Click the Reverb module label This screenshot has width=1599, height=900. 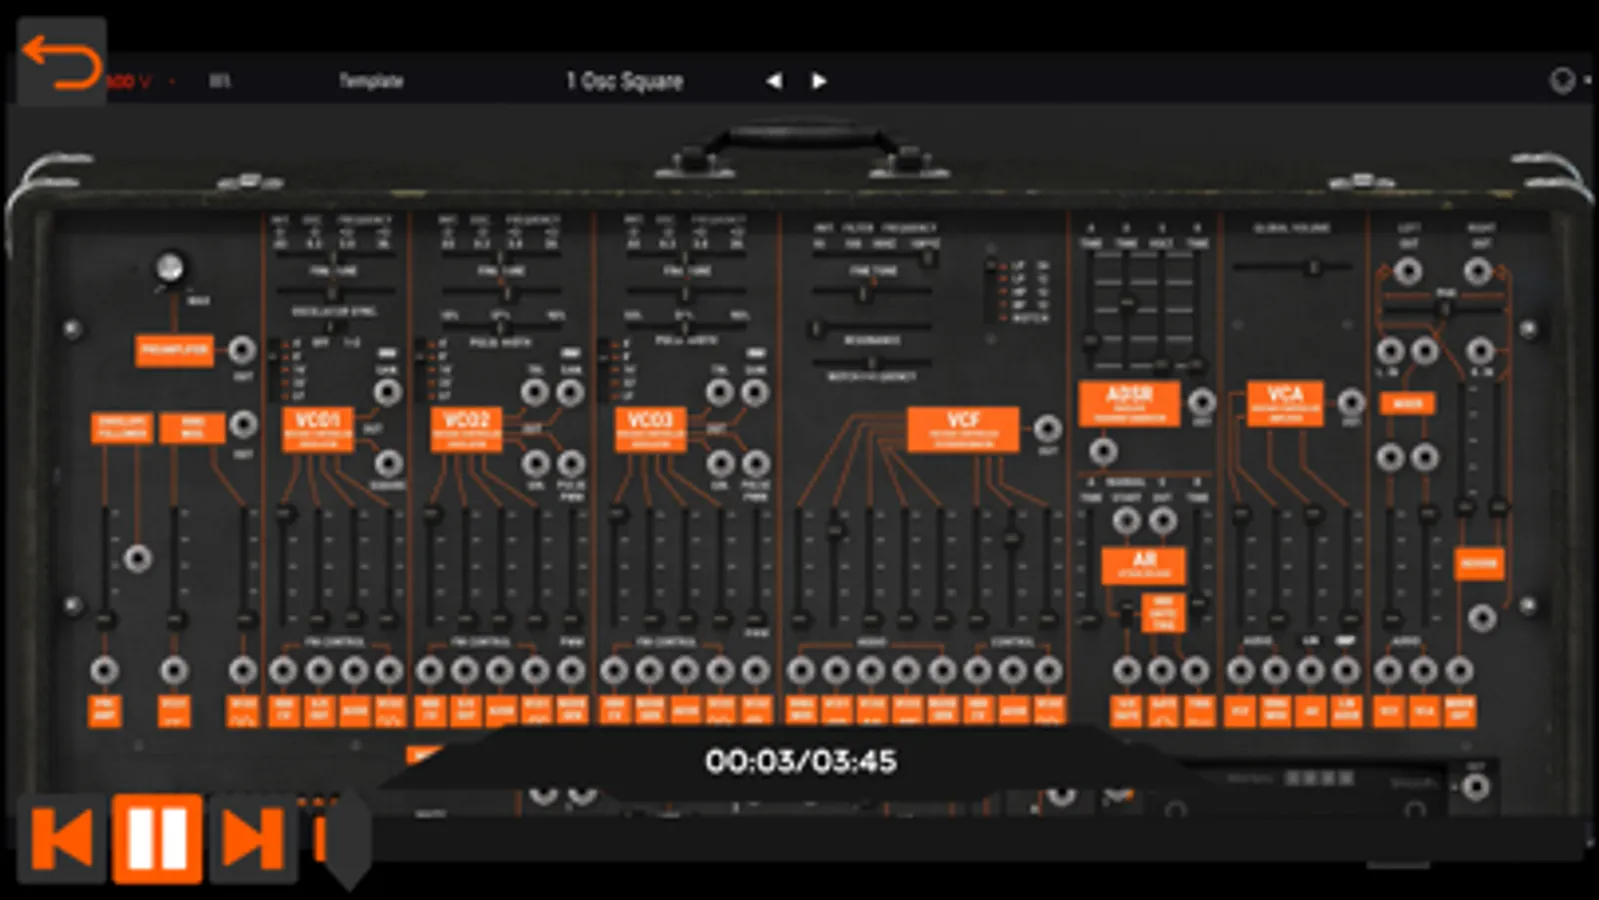1479,564
